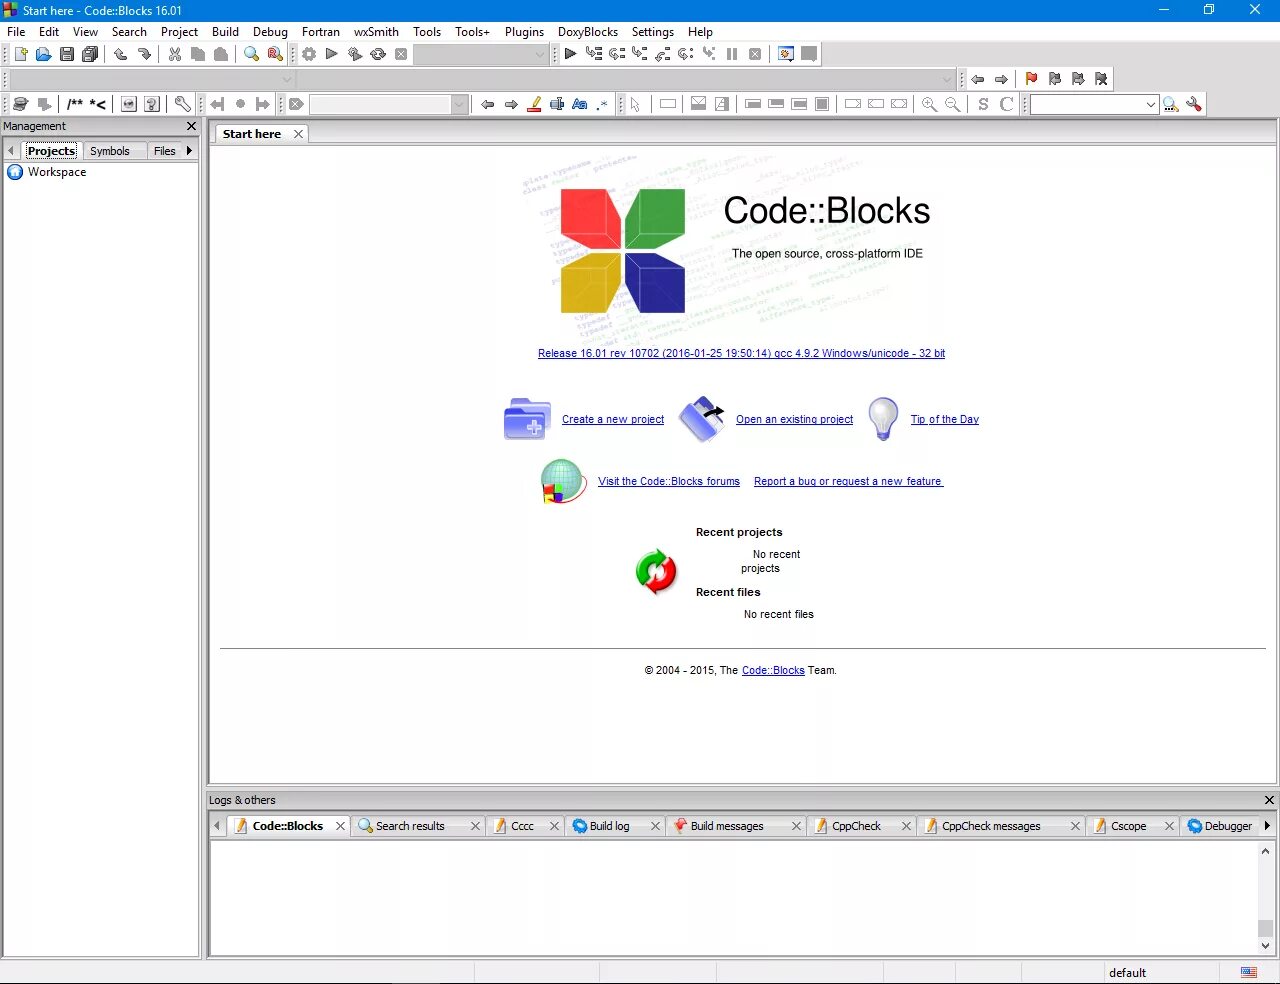The image size is (1280, 984).
Task: Click the Toggle bookmark red flag icon
Action: (1031, 79)
